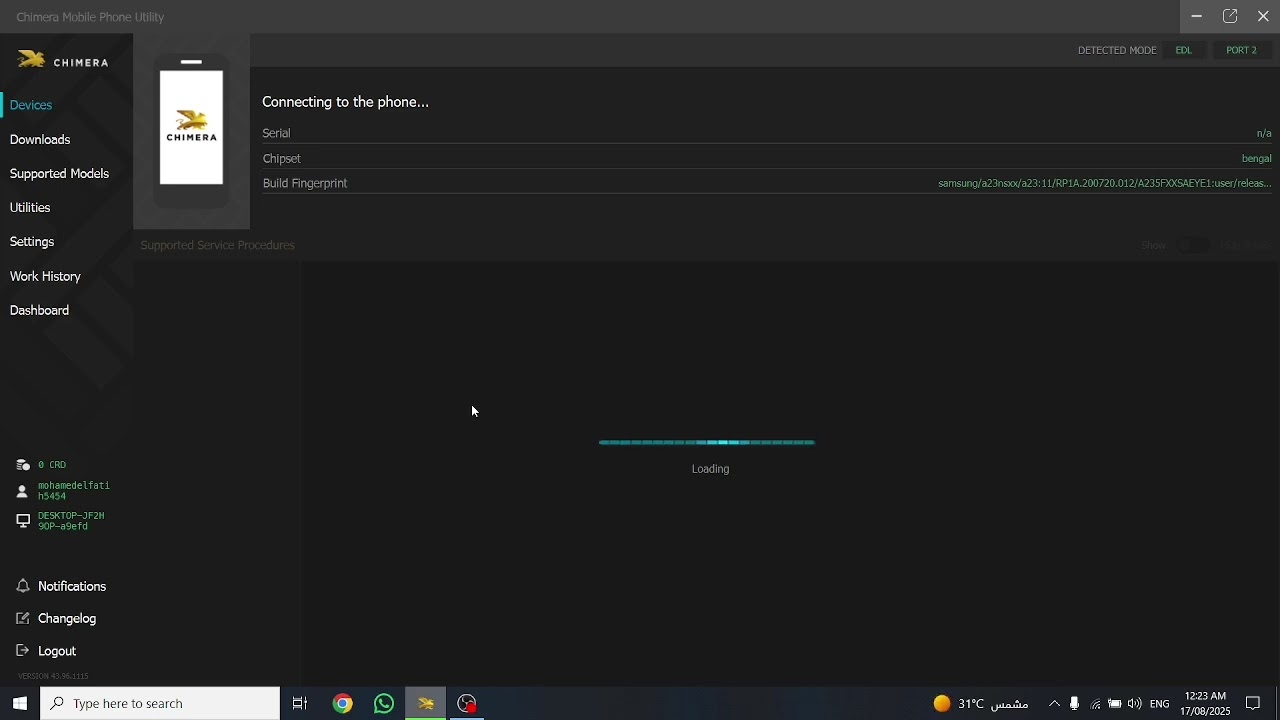Click the Loading progress bar

(707, 442)
